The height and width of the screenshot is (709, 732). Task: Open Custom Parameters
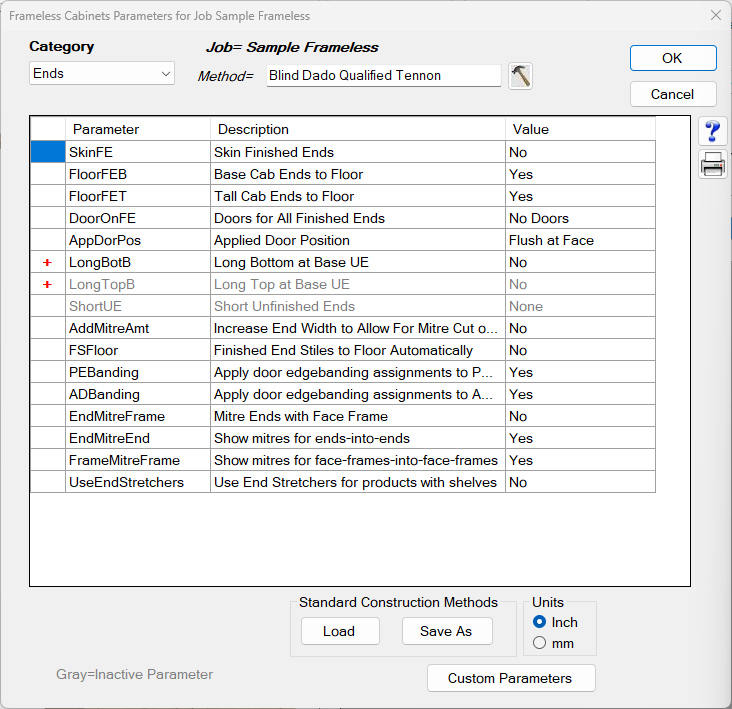(510, 678)
